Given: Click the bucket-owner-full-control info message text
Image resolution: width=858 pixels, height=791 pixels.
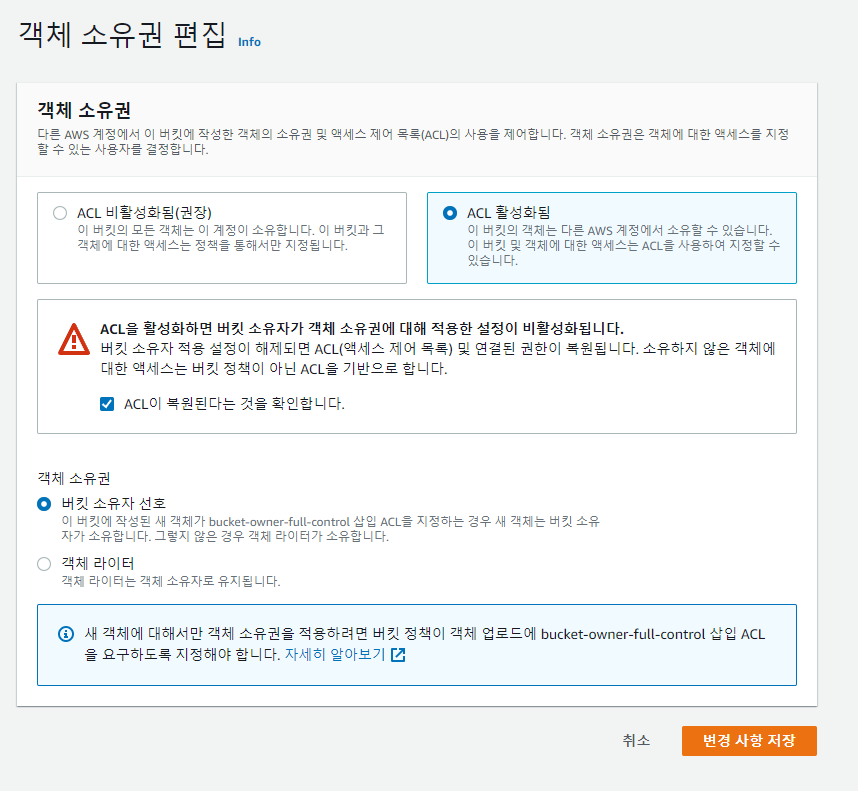Looking at the screenshot, I should pyautogui.click(x=425, y=644).
